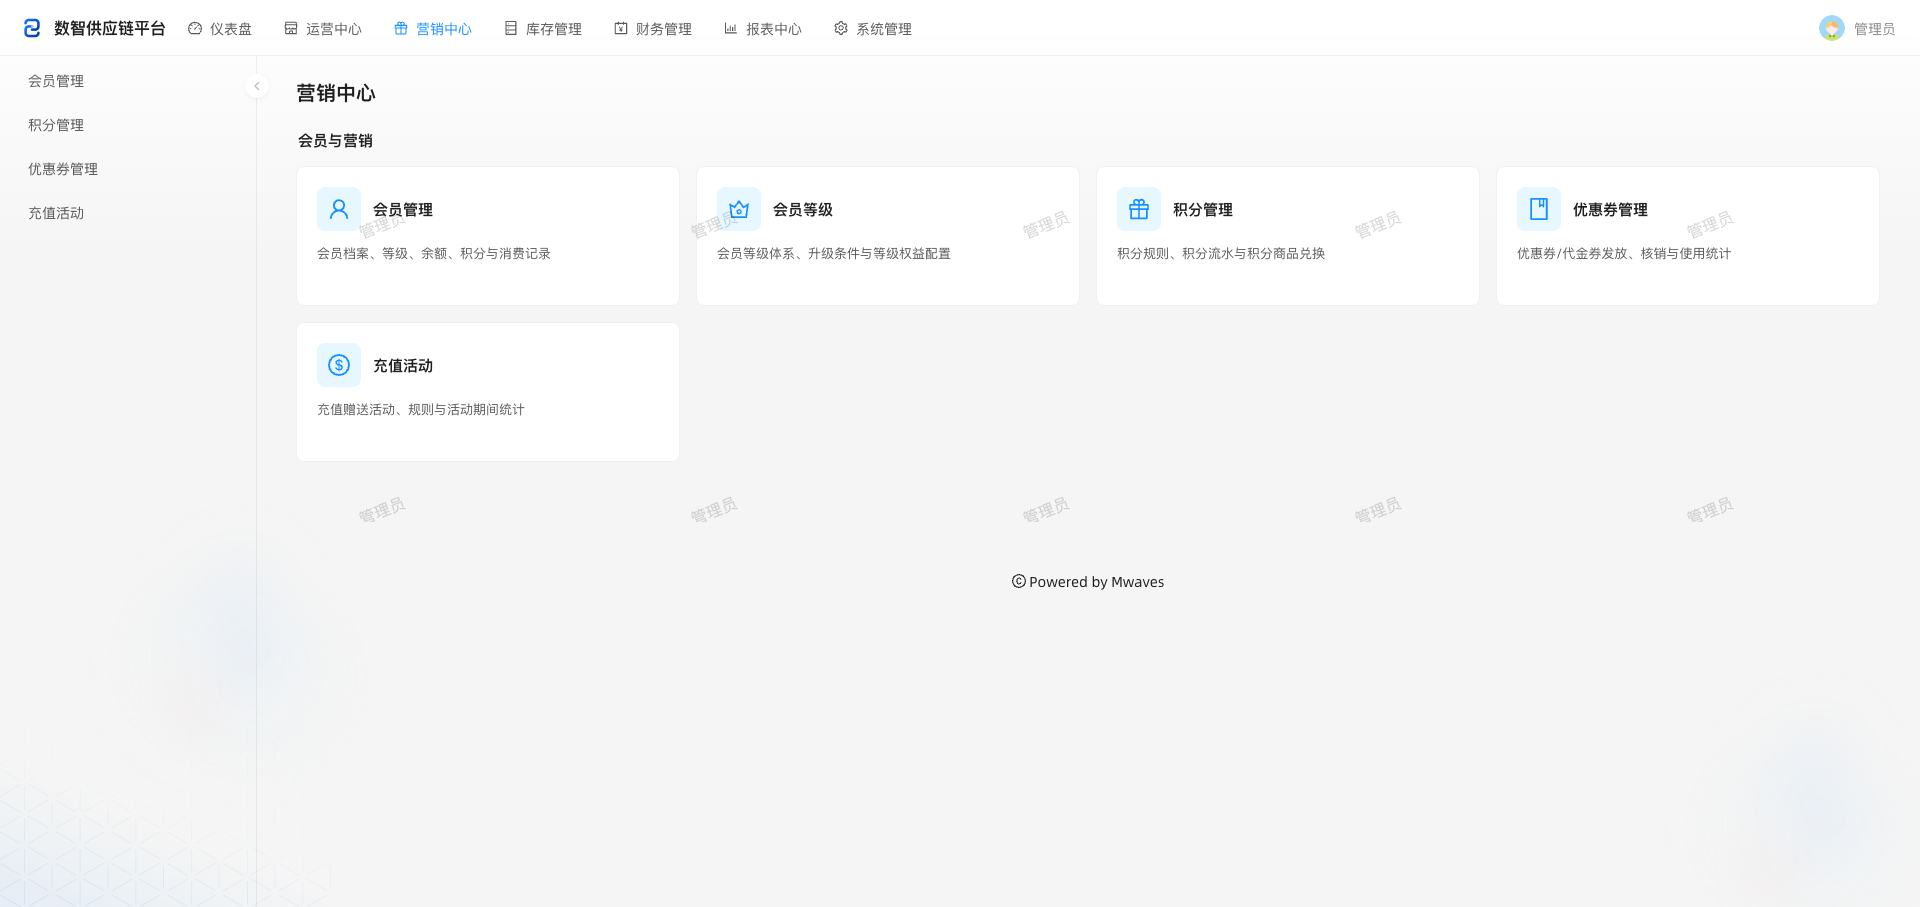
Task: Click the '营销中心' page heading
Action: pos(336,93)
